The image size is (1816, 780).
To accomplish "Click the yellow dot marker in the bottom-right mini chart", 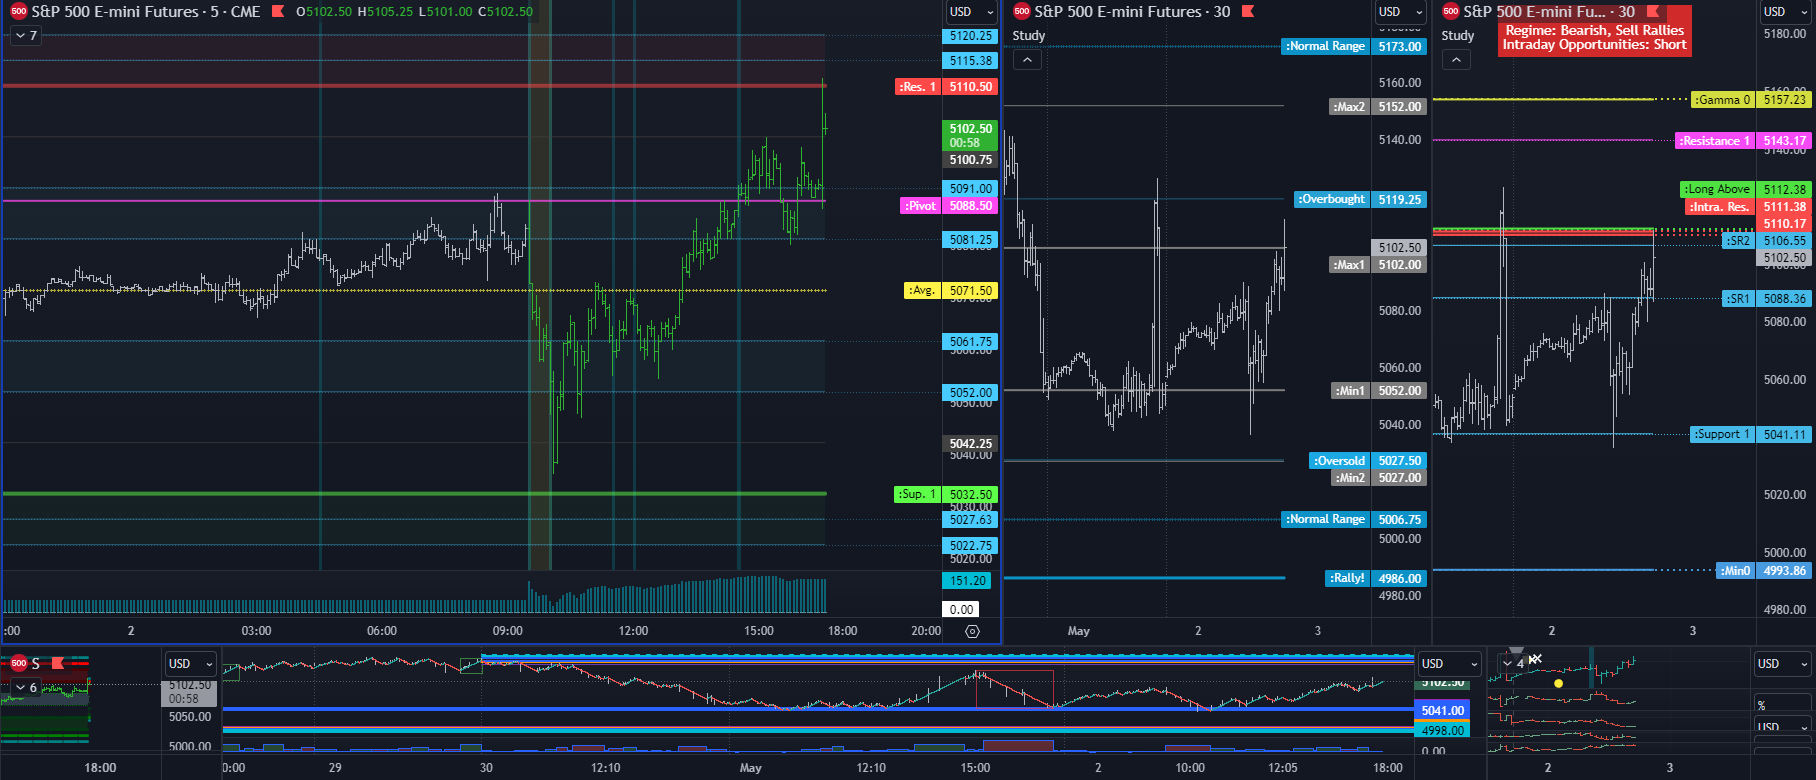I will click(x=1558, y=683).
